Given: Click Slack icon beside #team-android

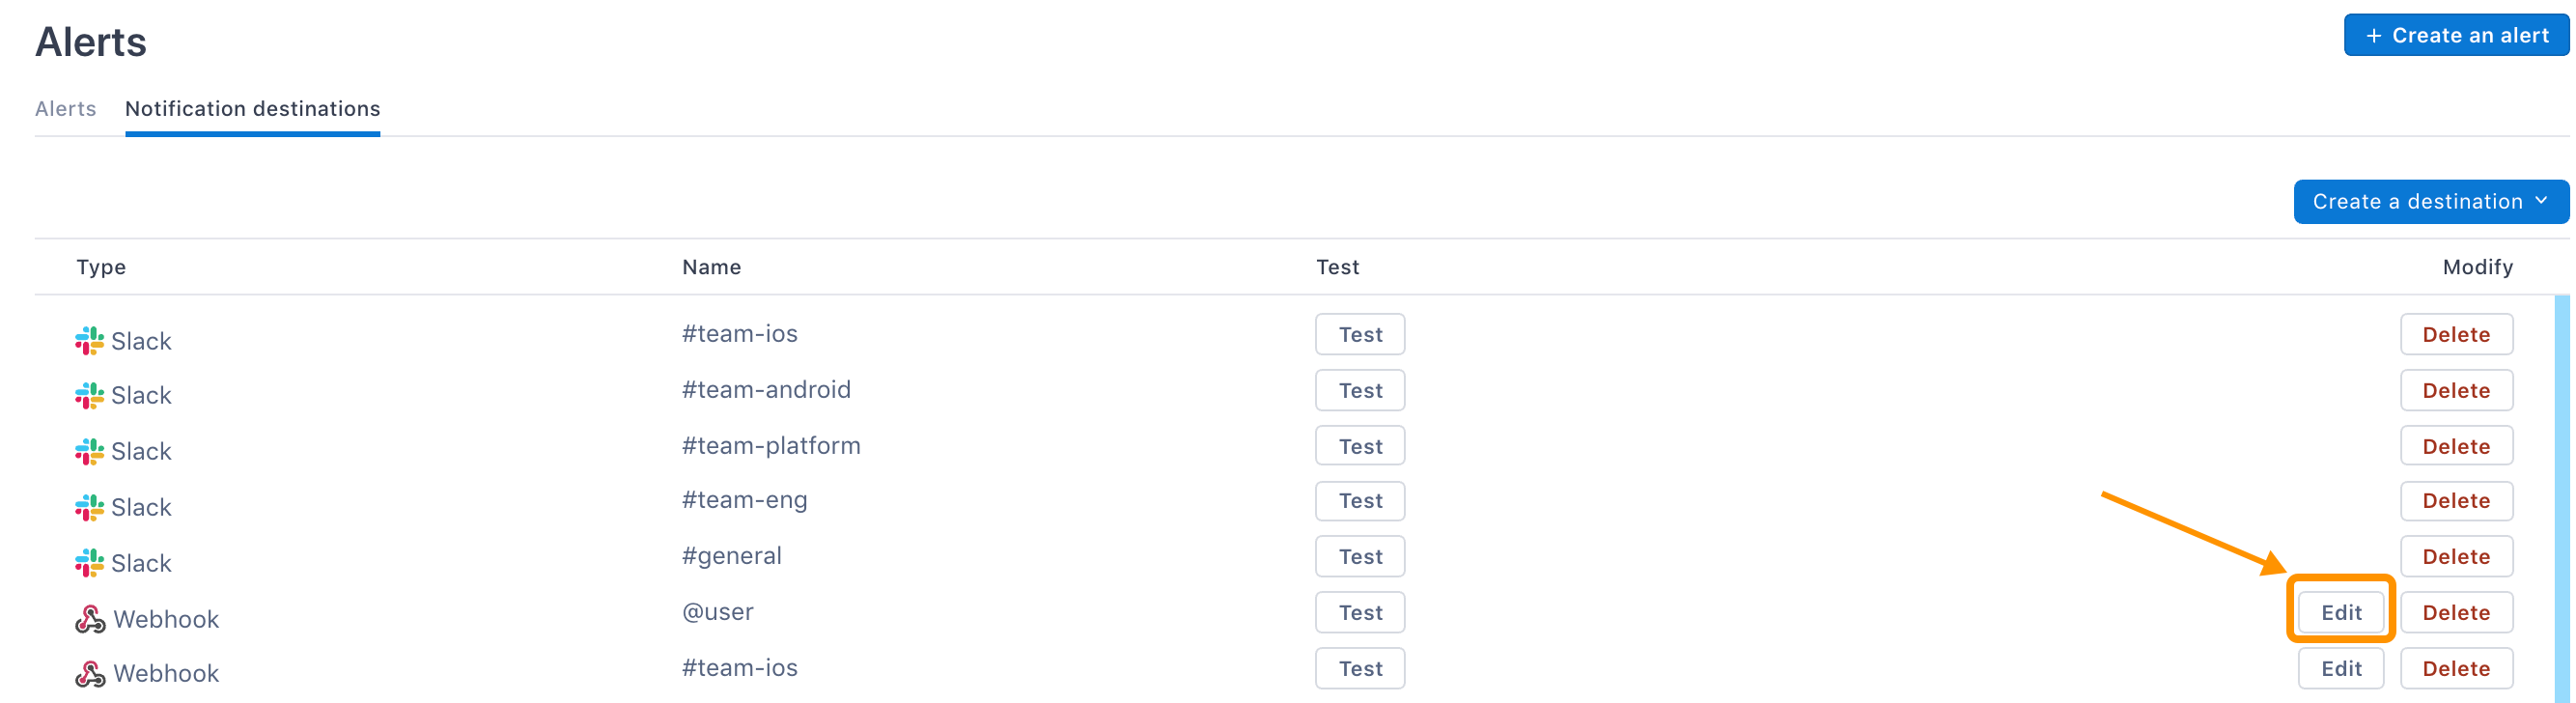Looking at the screenshot, I should tap(89, 396).
